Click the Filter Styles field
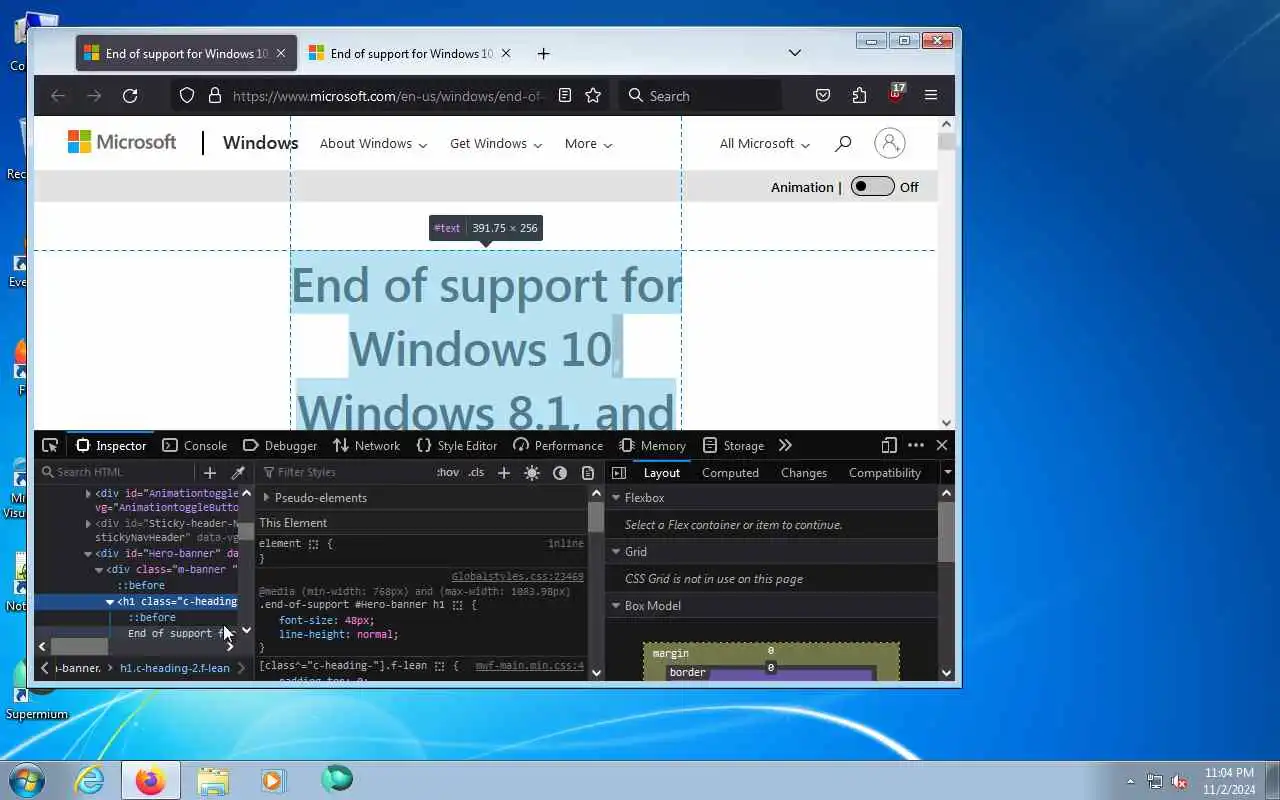1280x800 pixels. point(345,473)
